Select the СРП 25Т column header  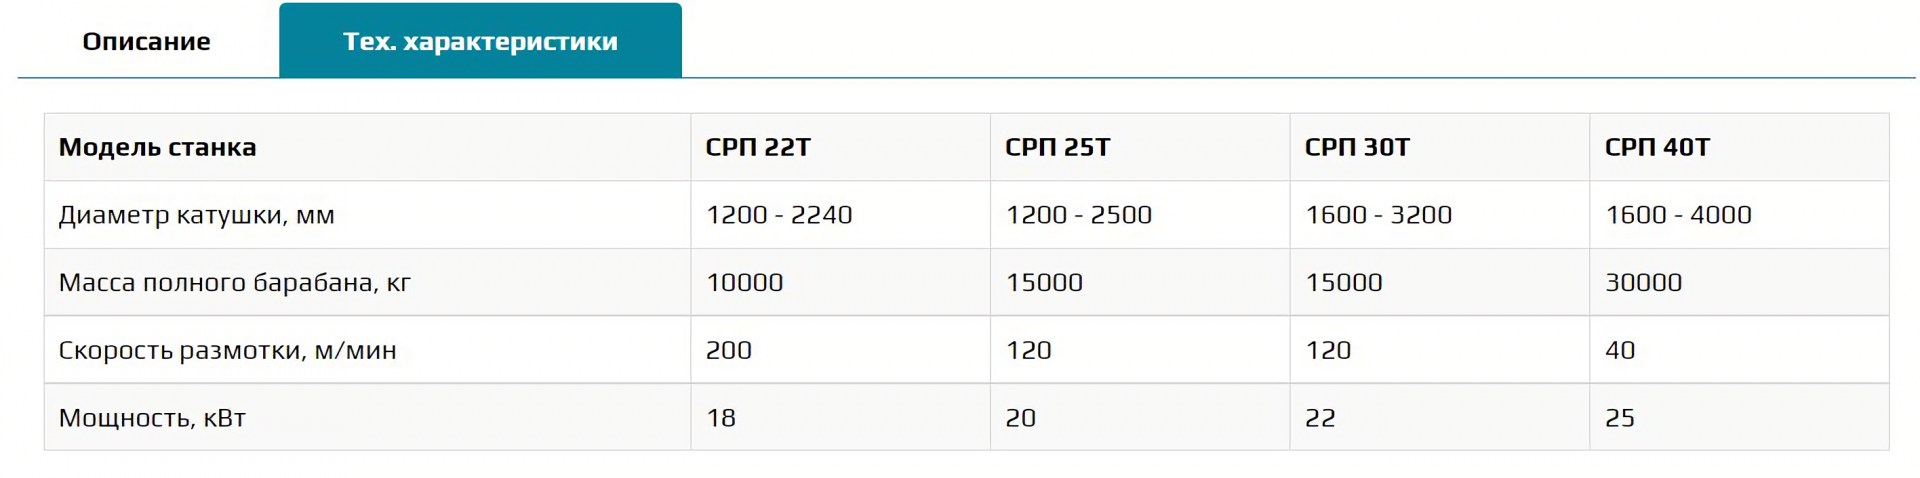[1057, 147]
